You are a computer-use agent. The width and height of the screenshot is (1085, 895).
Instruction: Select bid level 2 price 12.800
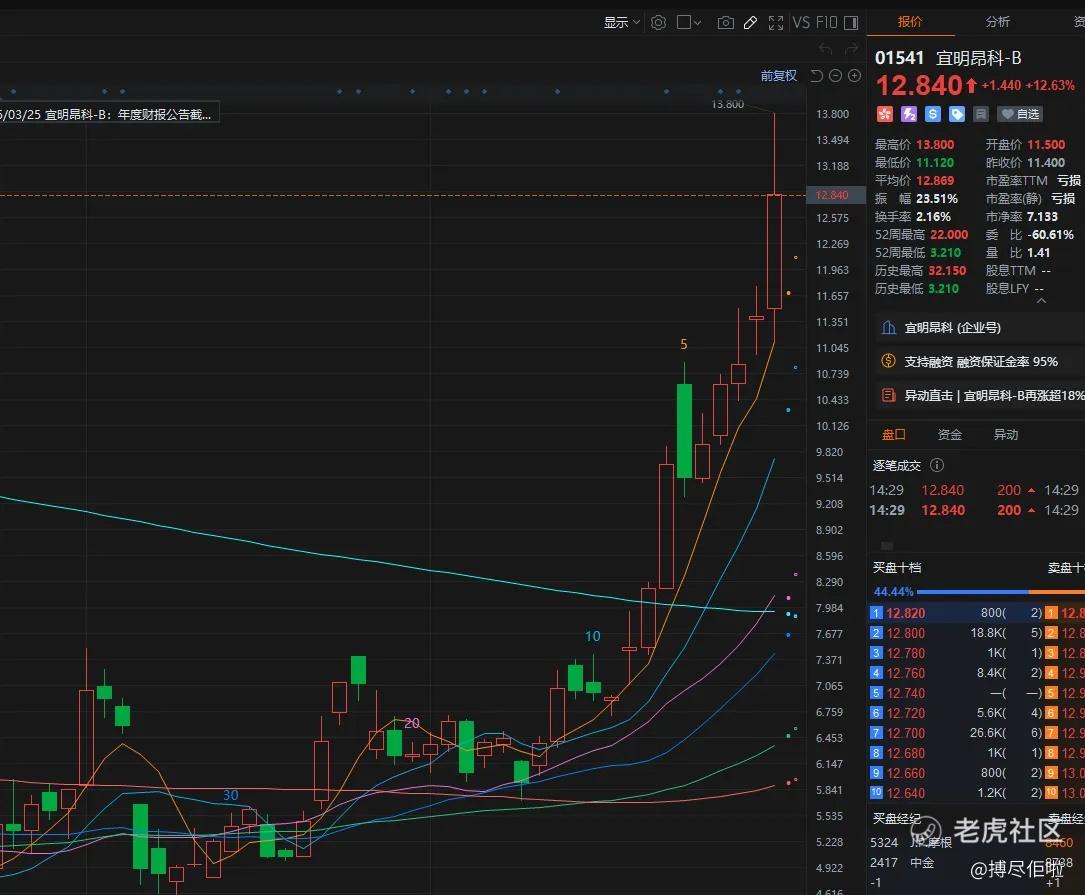905,633
